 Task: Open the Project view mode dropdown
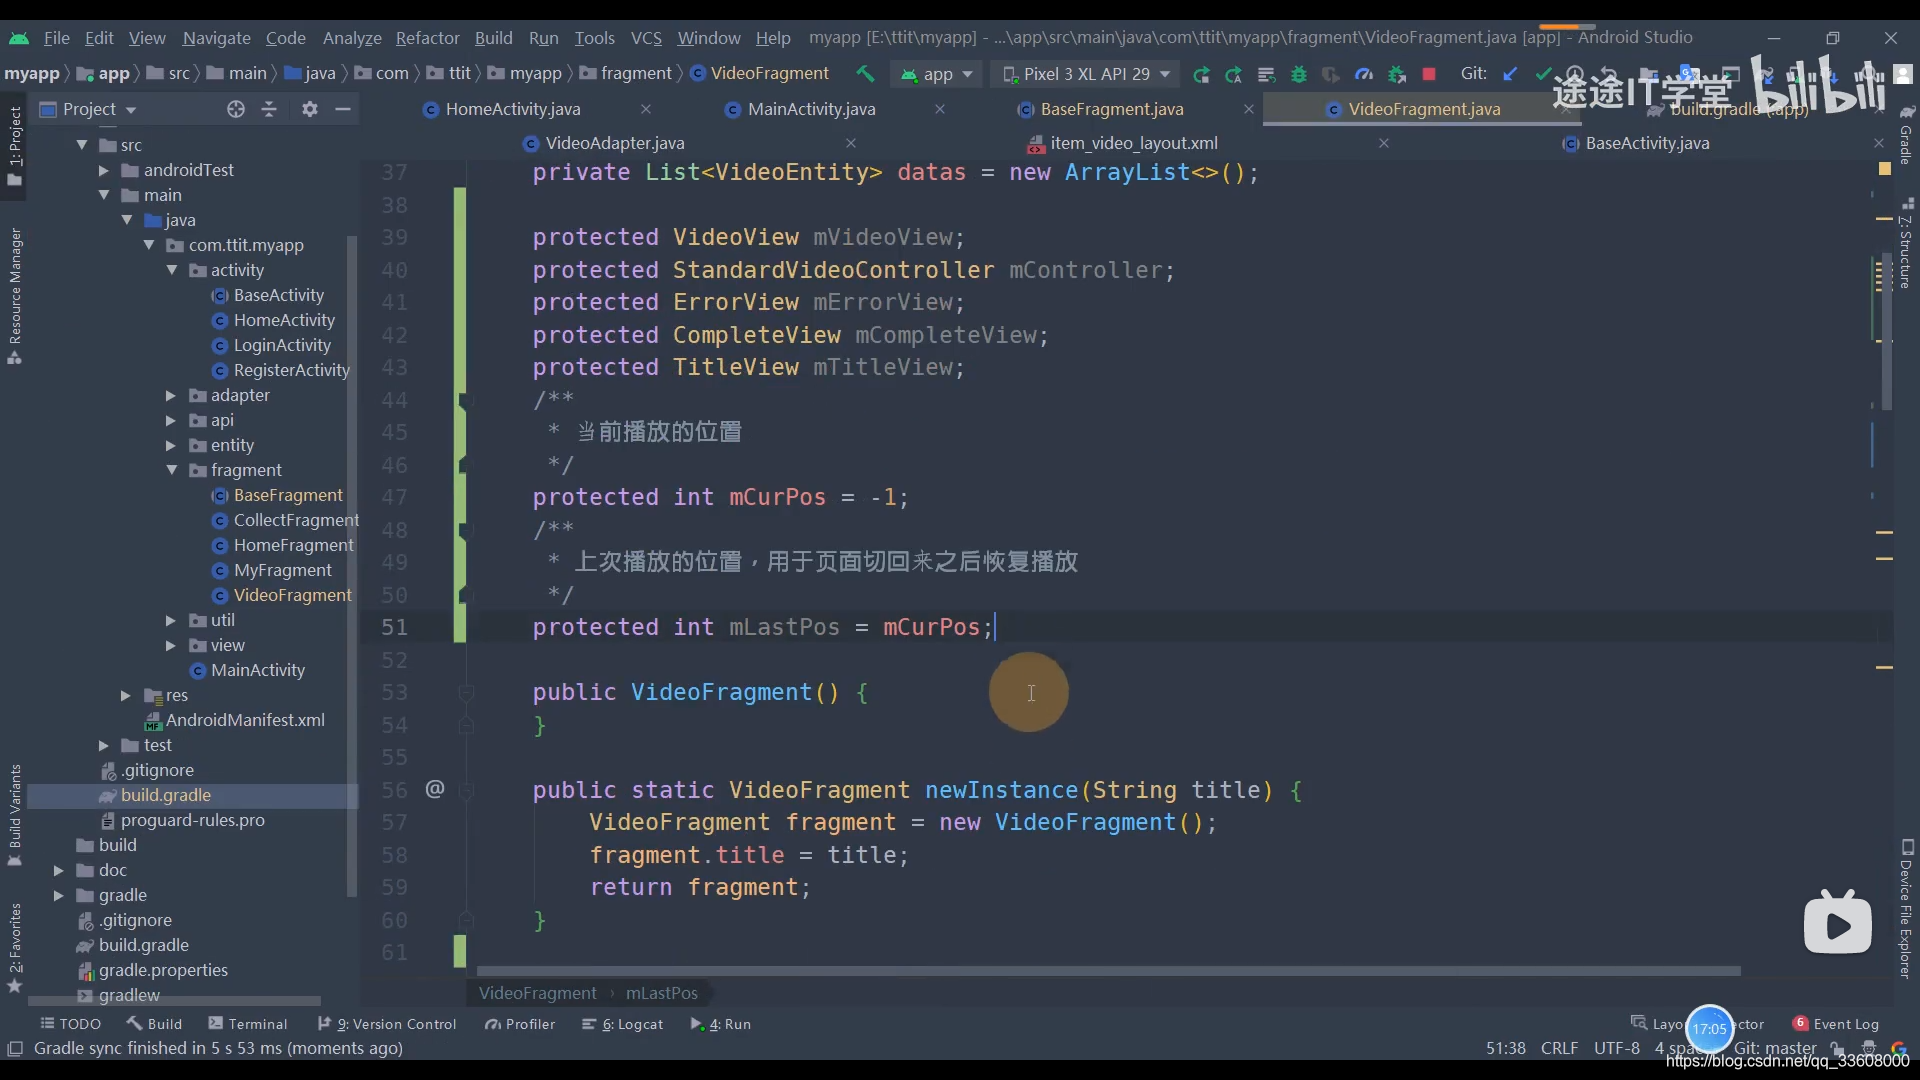point(88,109)
